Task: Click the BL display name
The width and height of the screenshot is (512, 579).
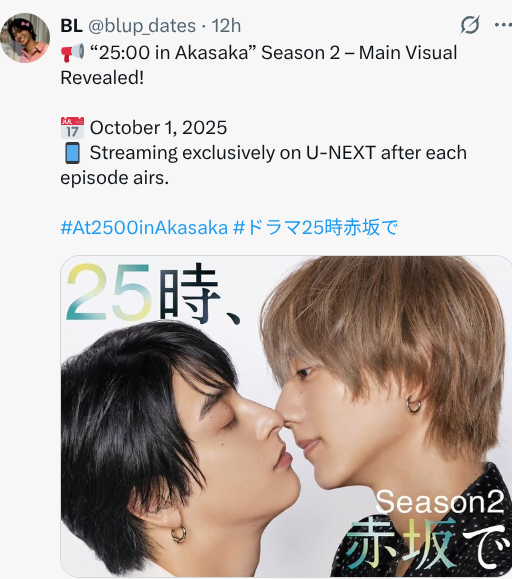Action: (71, 26)
